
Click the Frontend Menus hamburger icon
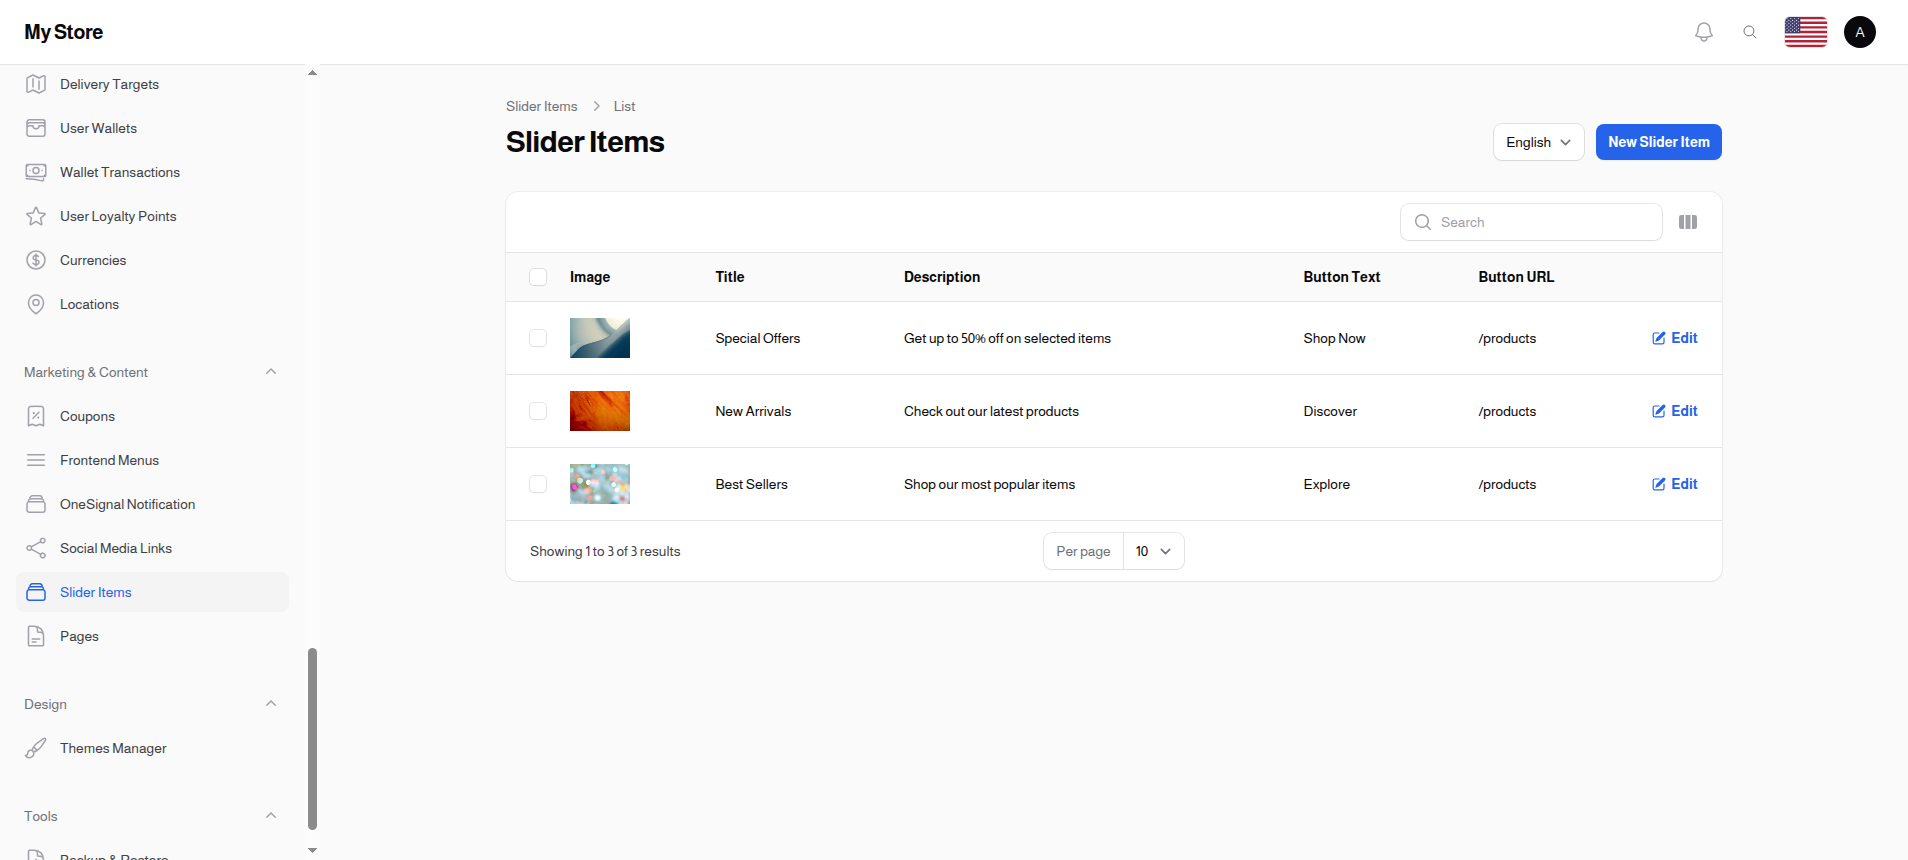(x=36, y=460)
